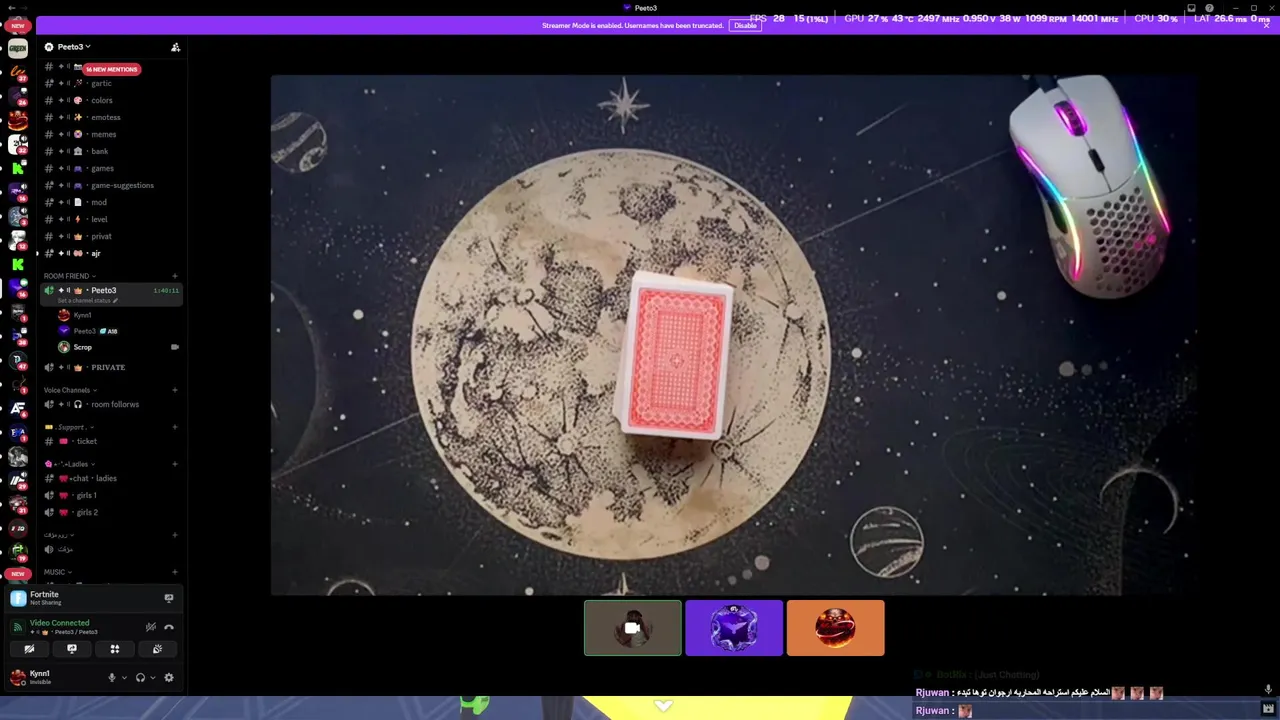1280x720 pixels.
Task: Open the bank text channel
Action: click(110, 151)
